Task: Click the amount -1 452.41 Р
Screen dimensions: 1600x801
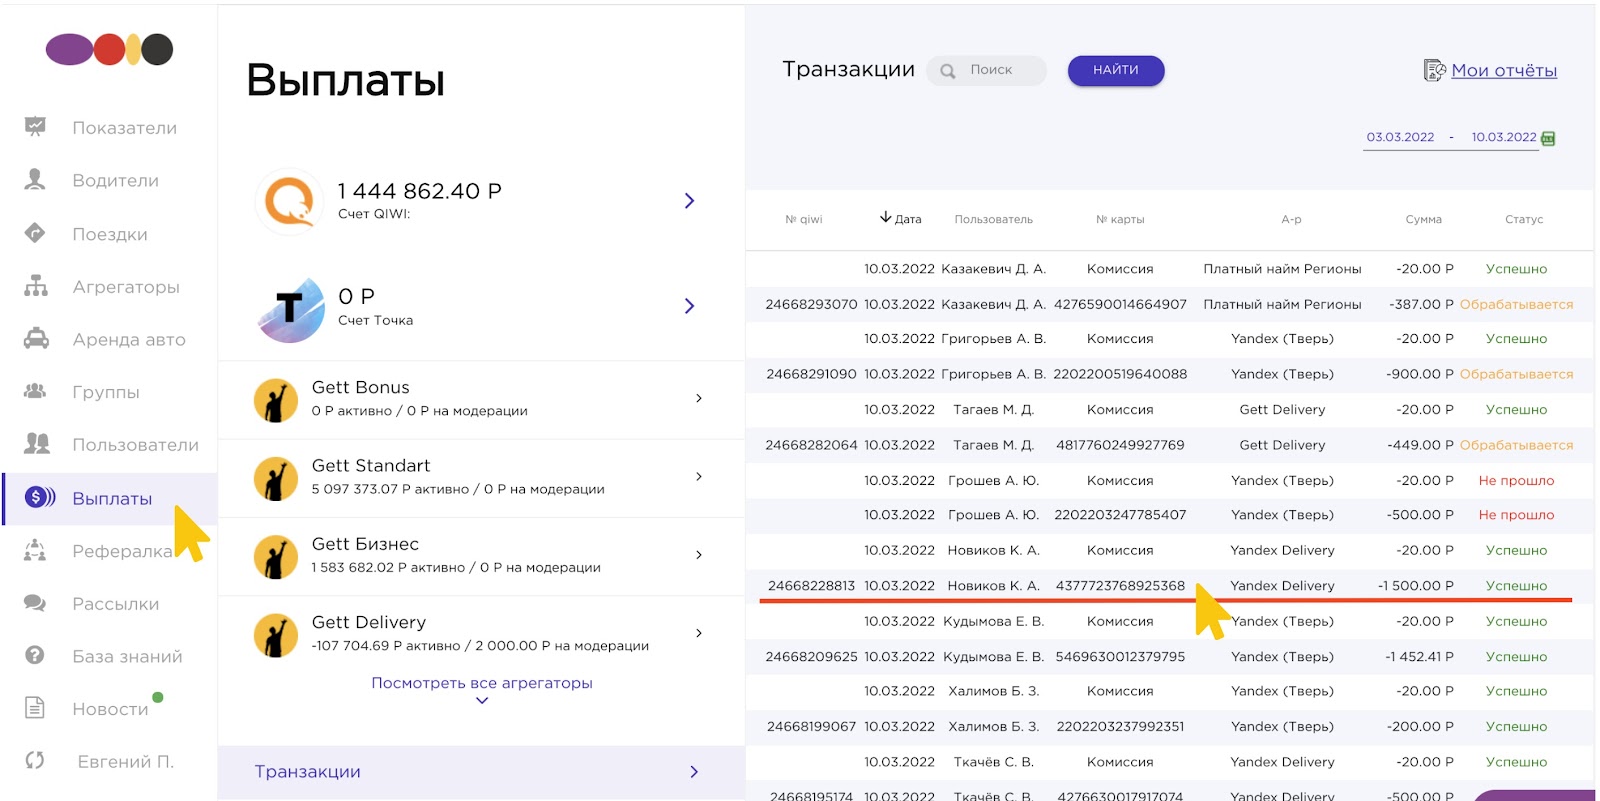Action: coord(1419,657)
